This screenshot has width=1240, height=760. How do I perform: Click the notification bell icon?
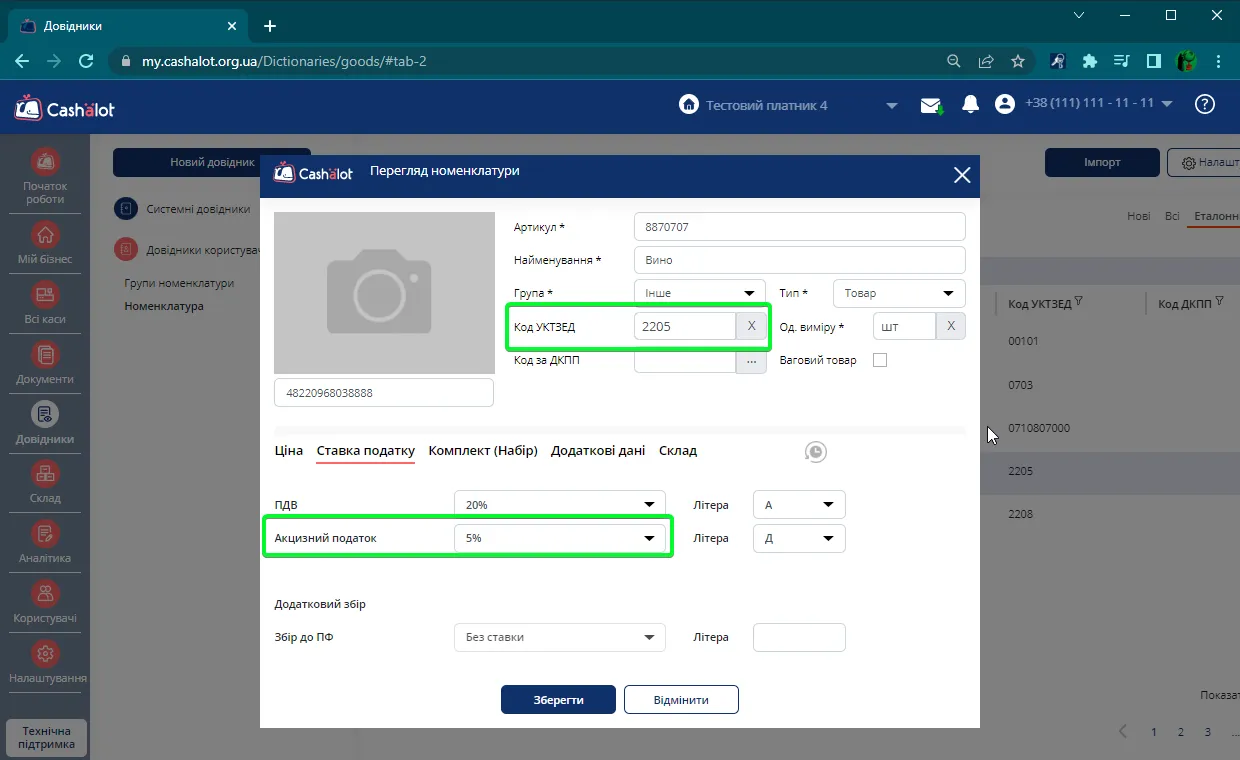[970, 105]
